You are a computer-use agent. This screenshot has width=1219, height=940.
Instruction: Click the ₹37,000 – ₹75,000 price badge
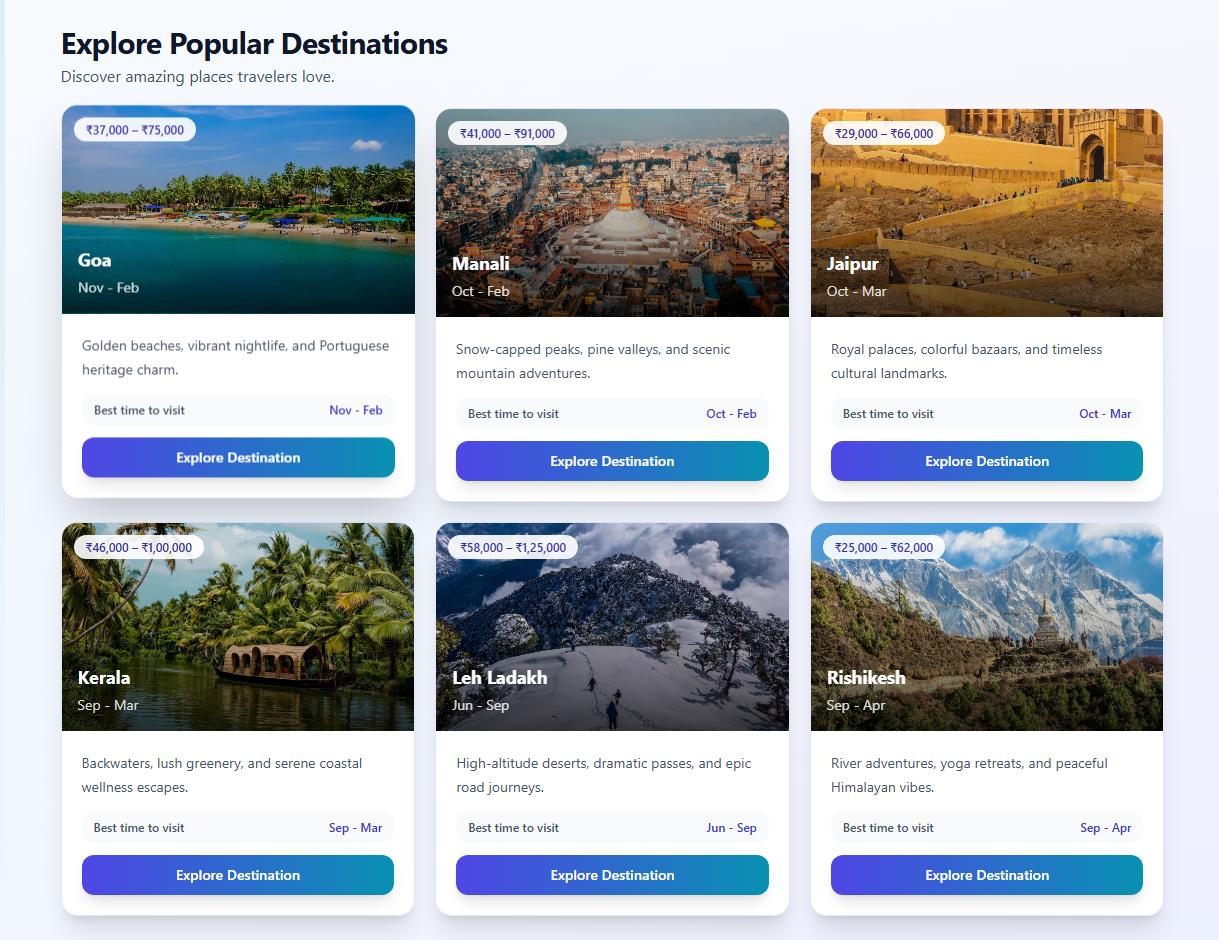tap(135, 130)
